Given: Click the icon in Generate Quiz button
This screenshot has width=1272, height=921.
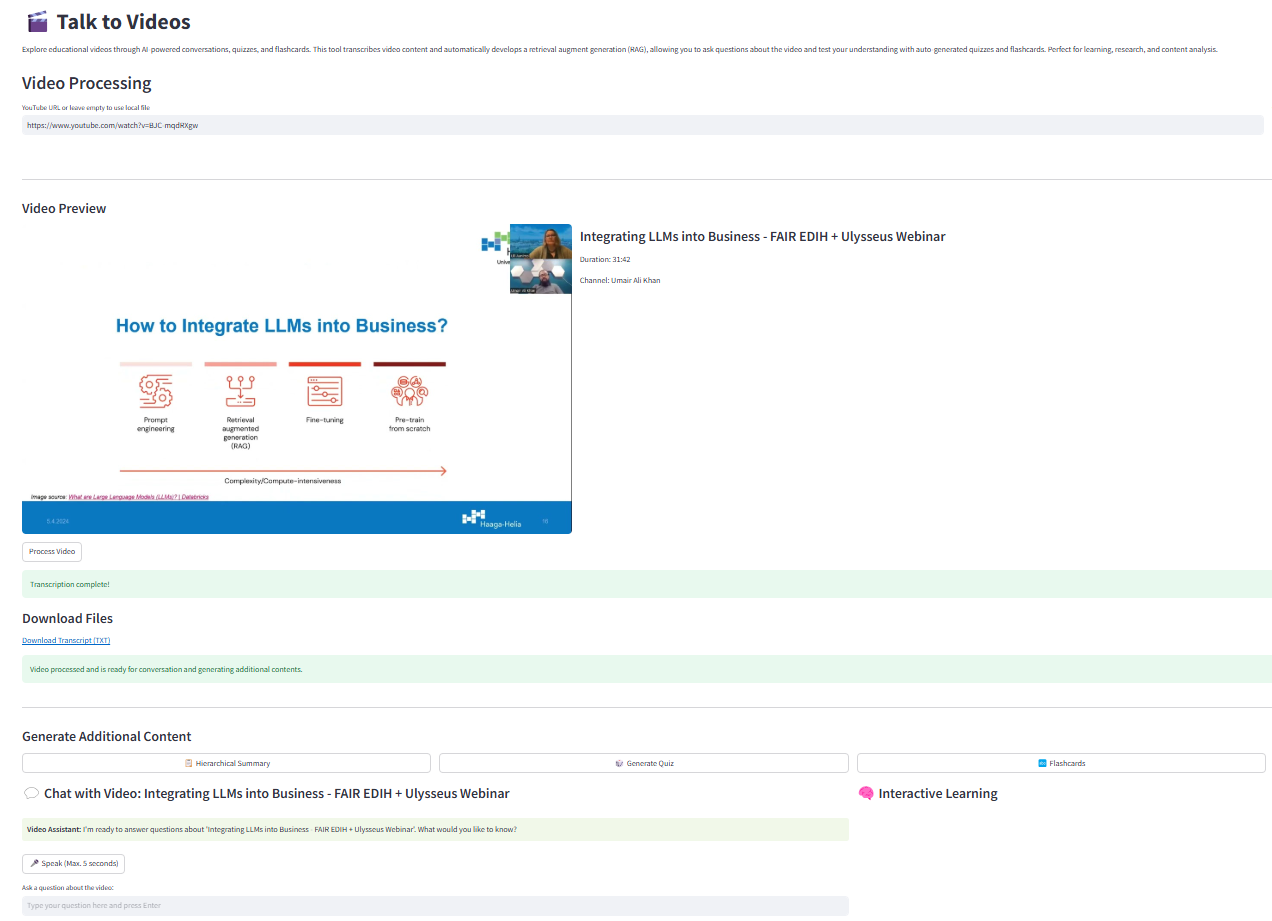Looking at the screenshot, I should point(619,763).
